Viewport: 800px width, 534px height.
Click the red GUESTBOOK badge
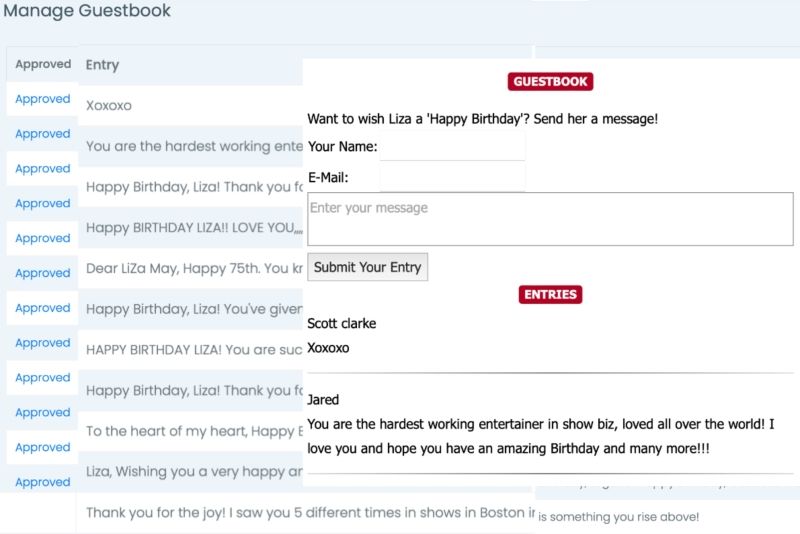550,82
